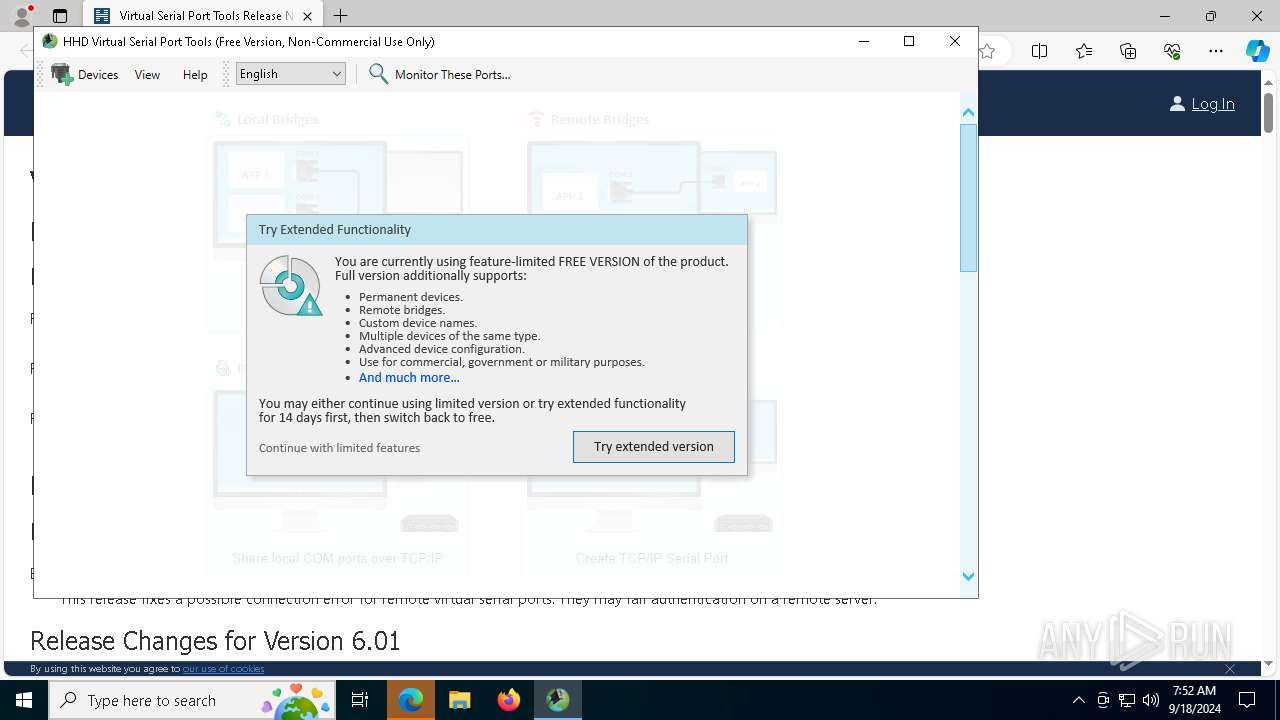The width and height of the screenshot is (1280, 720).
Task: Open Firefox from taskbar
Action: pos(509,700)
